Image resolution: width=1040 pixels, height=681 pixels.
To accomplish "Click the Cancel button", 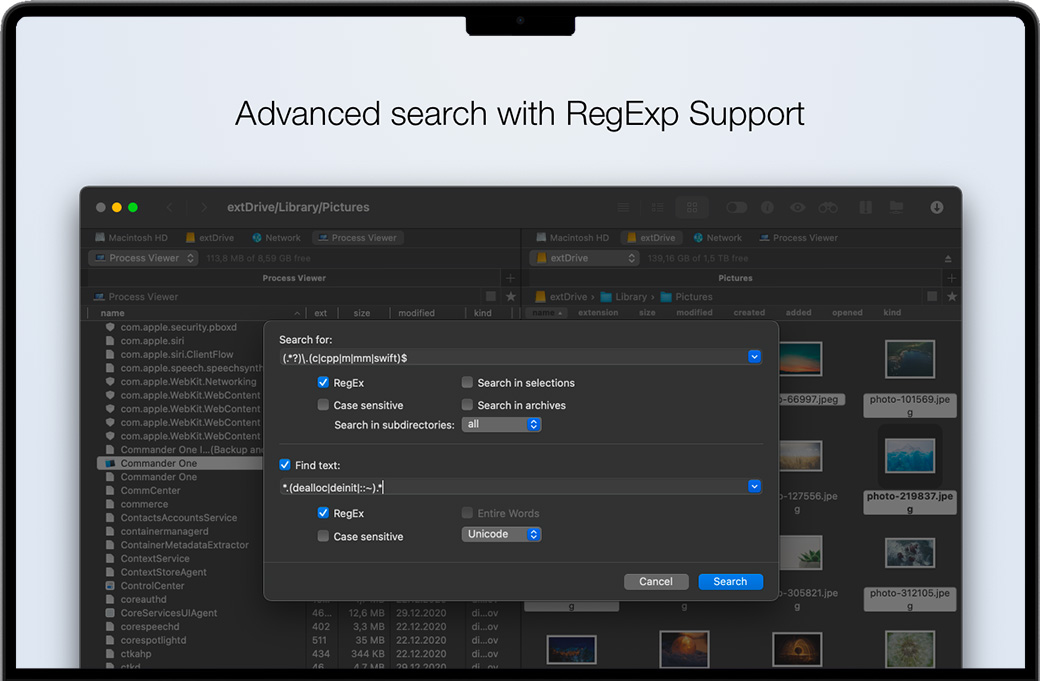I will (x=656, y=581).
